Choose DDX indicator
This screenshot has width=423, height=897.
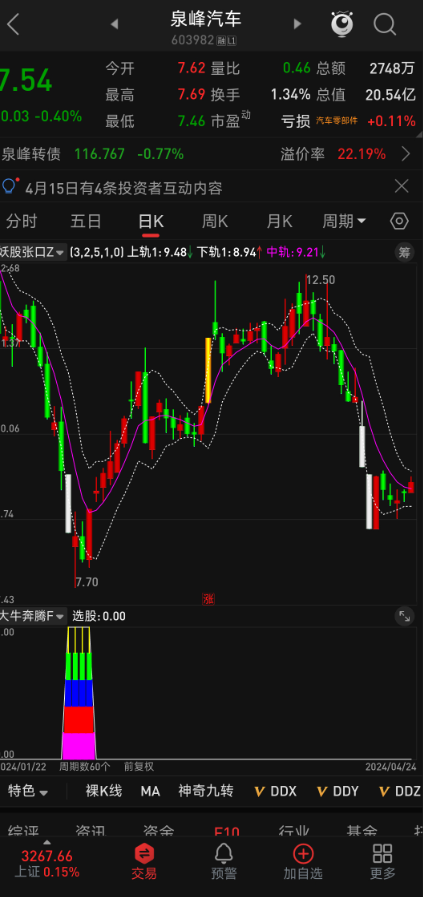(276, 791)
